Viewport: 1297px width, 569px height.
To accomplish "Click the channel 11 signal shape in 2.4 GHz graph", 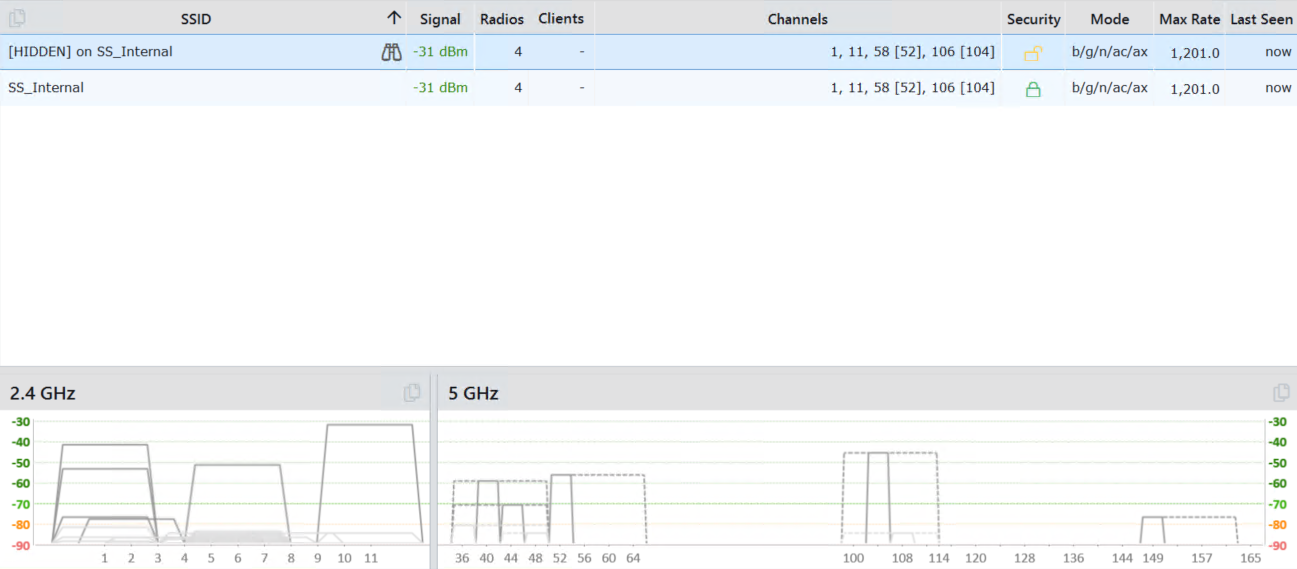I will coord(370,426).
